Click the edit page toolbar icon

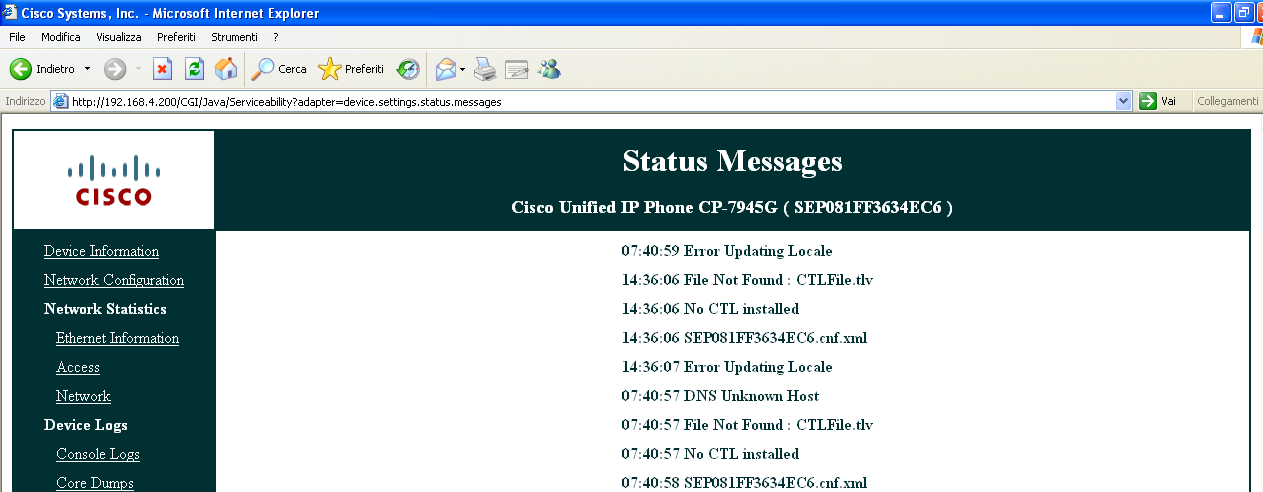(x=517, y=69)
